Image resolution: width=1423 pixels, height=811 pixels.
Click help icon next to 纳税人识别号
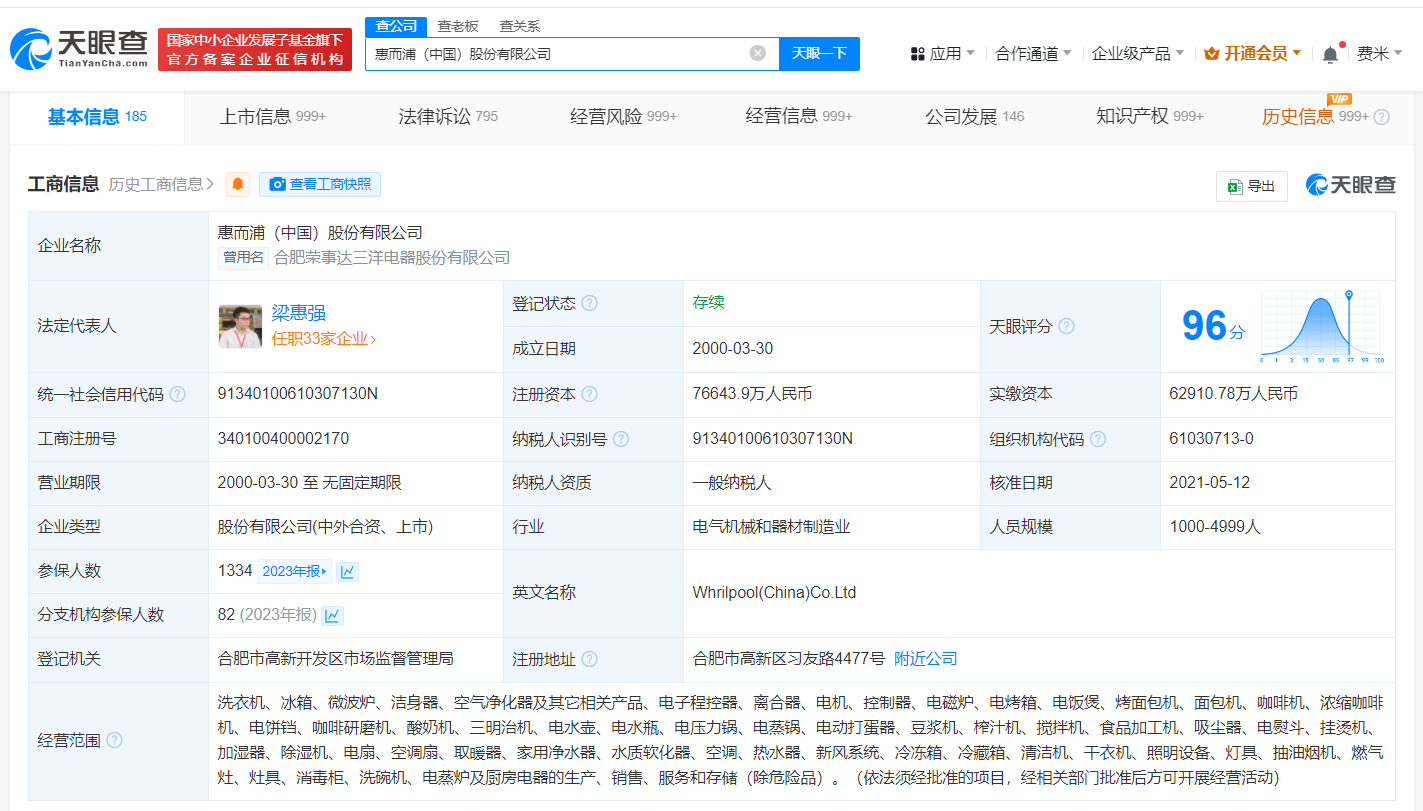[621, 439]
